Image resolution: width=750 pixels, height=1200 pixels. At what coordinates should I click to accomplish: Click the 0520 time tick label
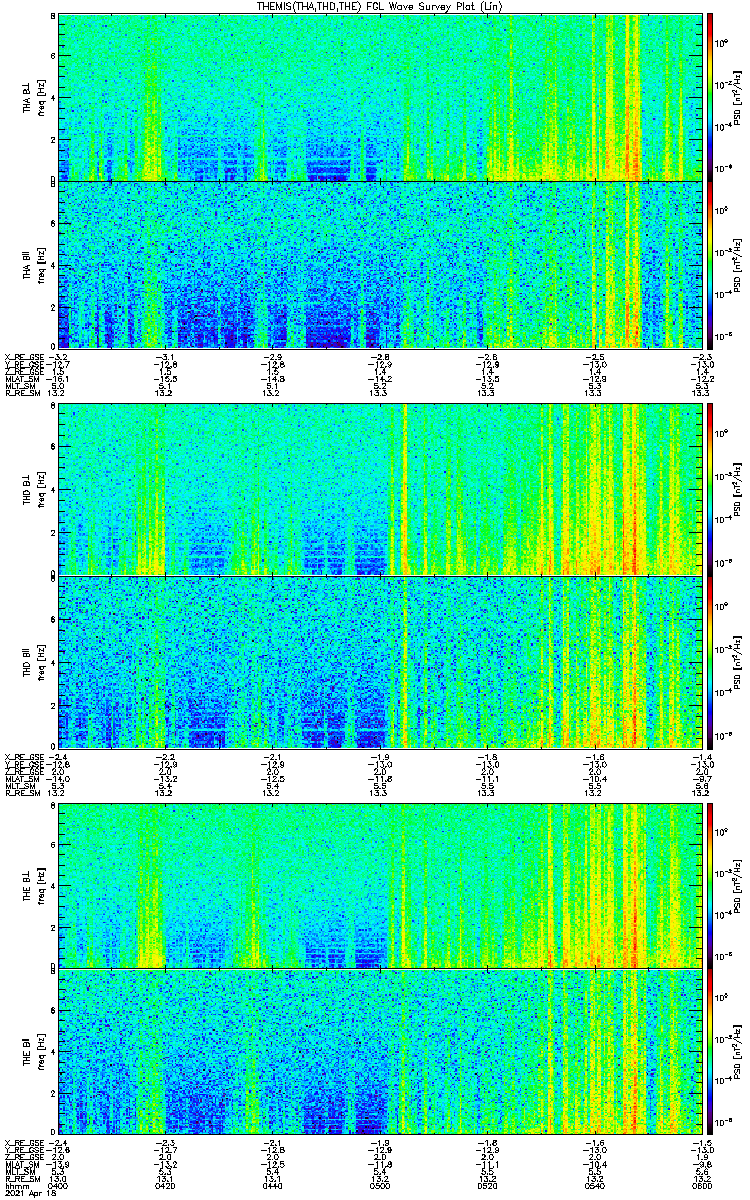[x=487, y=1185]
